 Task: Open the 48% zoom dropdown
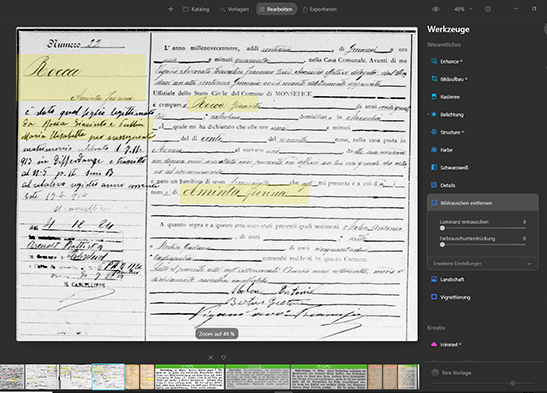coord(463,9)
